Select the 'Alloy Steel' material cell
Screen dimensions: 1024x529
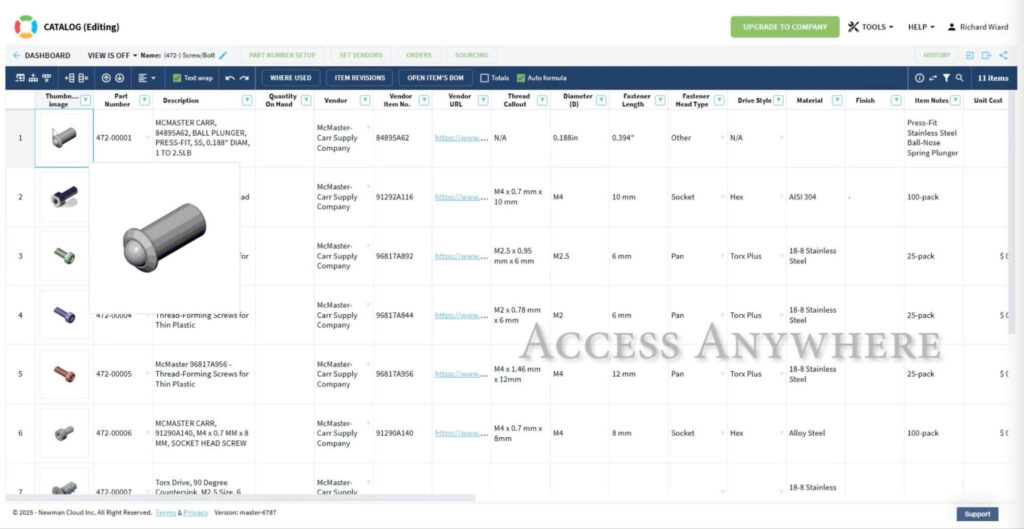tap(816, 433)
